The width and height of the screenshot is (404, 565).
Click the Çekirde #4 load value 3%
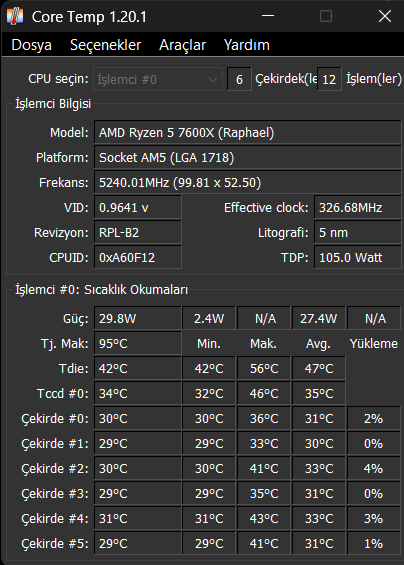point(374,518)
